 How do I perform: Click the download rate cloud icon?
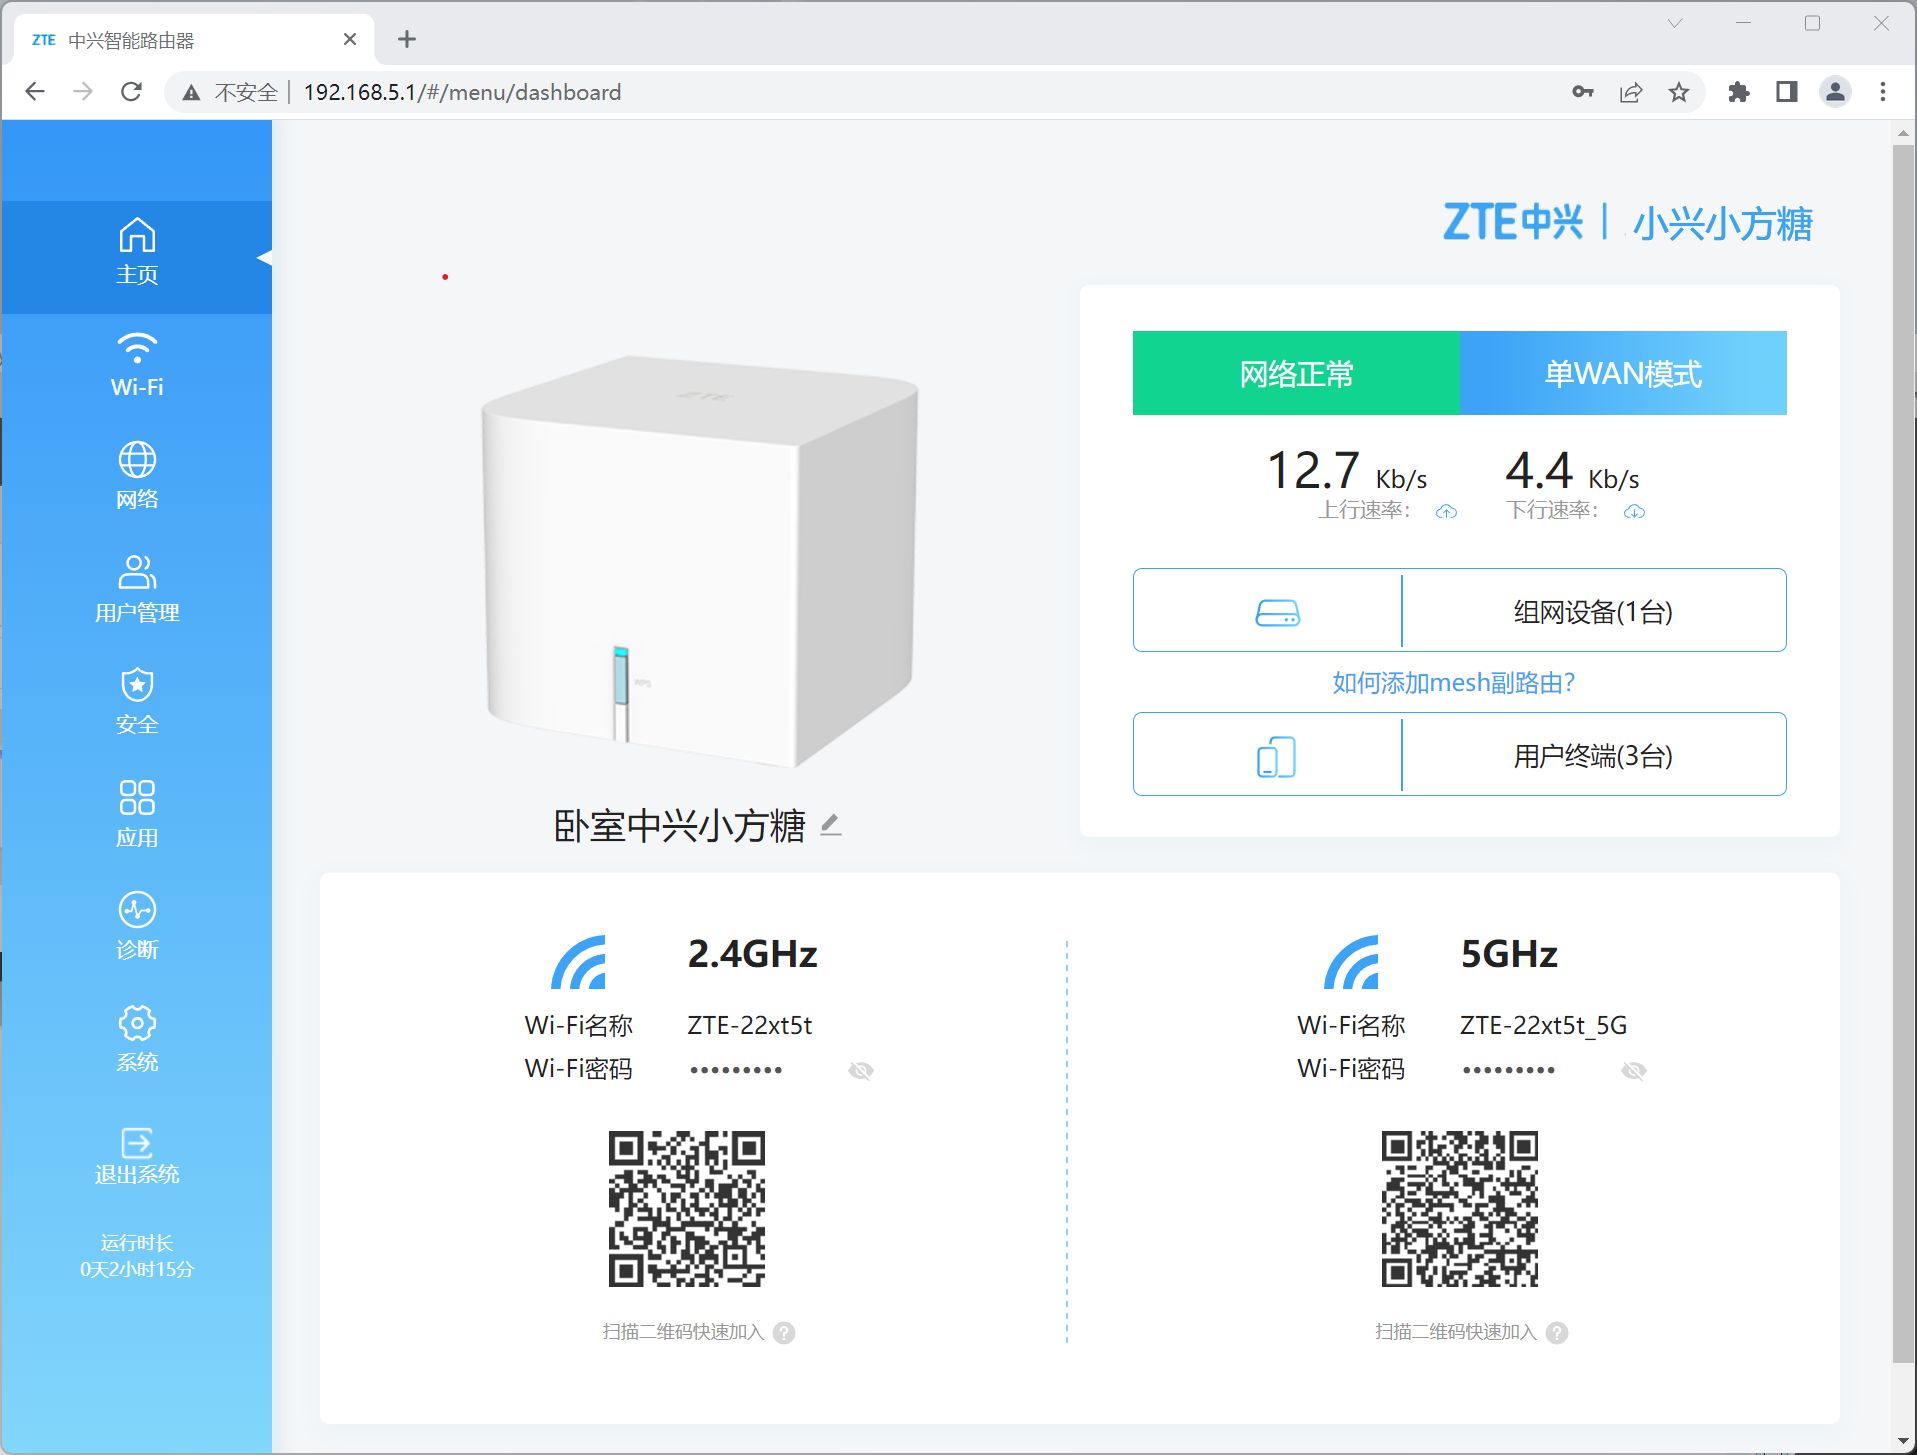[x=1634, y=512]
